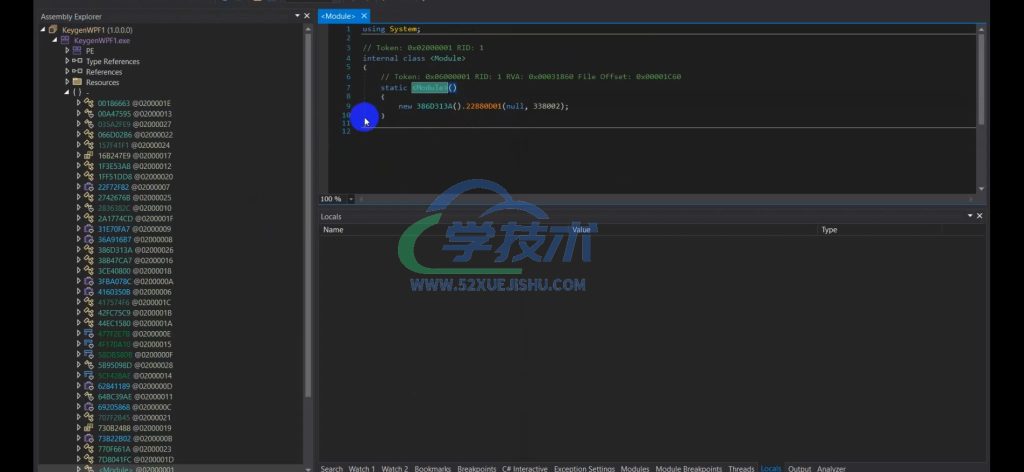Click the icon beside 69205868
Viewport: 1024px width, 472px height.
(x=89, y=407)
